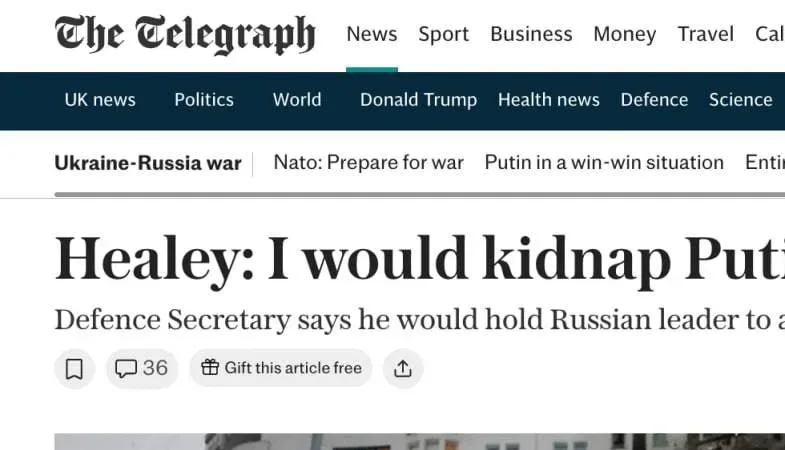
Task: Open 'Putin in a win-win situation' story
Action: 604,163
